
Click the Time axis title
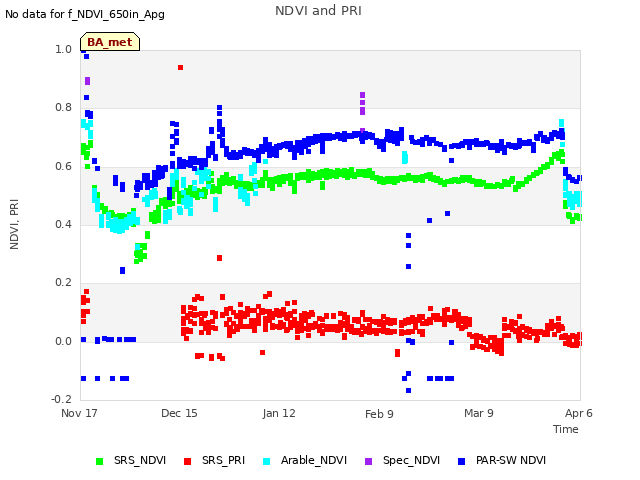[566, 429]
